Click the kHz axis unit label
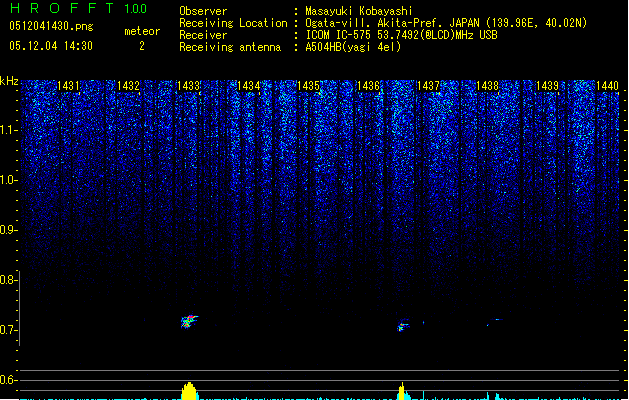This screenshot has height=400, width=629. [9, 81]
